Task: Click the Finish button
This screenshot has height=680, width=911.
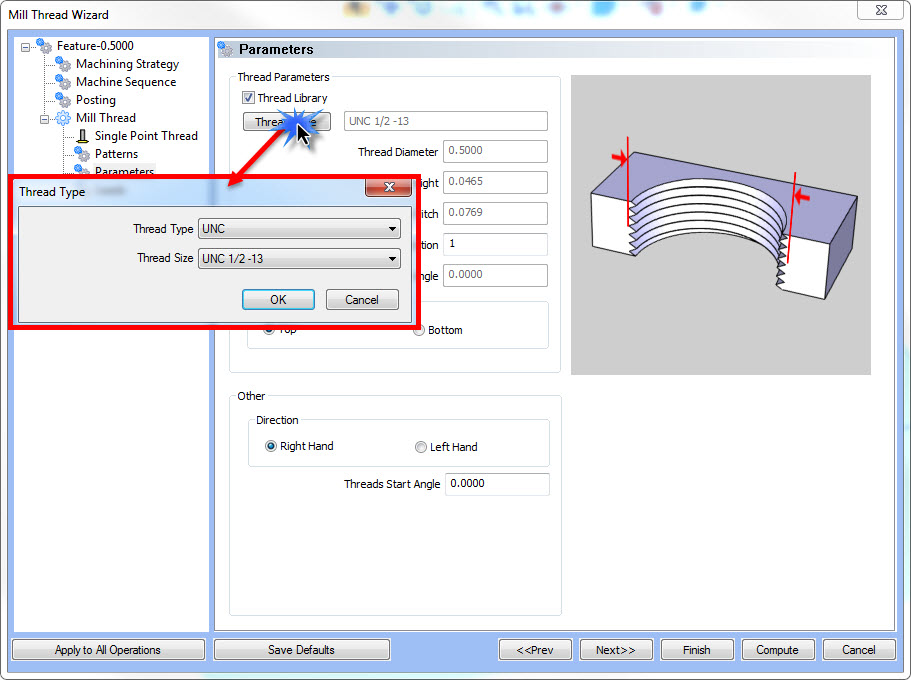Action: pos(697,650)
